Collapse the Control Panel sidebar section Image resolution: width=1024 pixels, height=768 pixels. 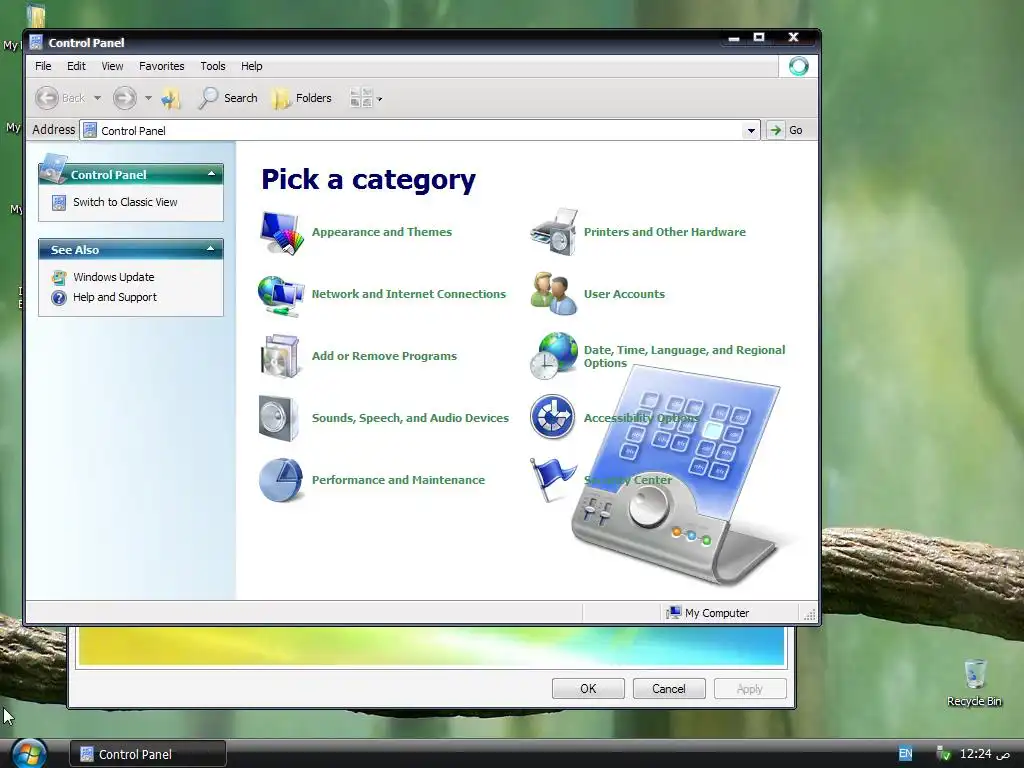pos(211,174)
